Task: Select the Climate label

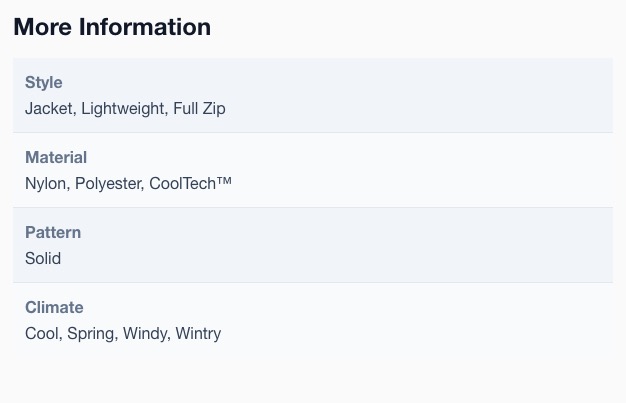Action: (54, 307)
